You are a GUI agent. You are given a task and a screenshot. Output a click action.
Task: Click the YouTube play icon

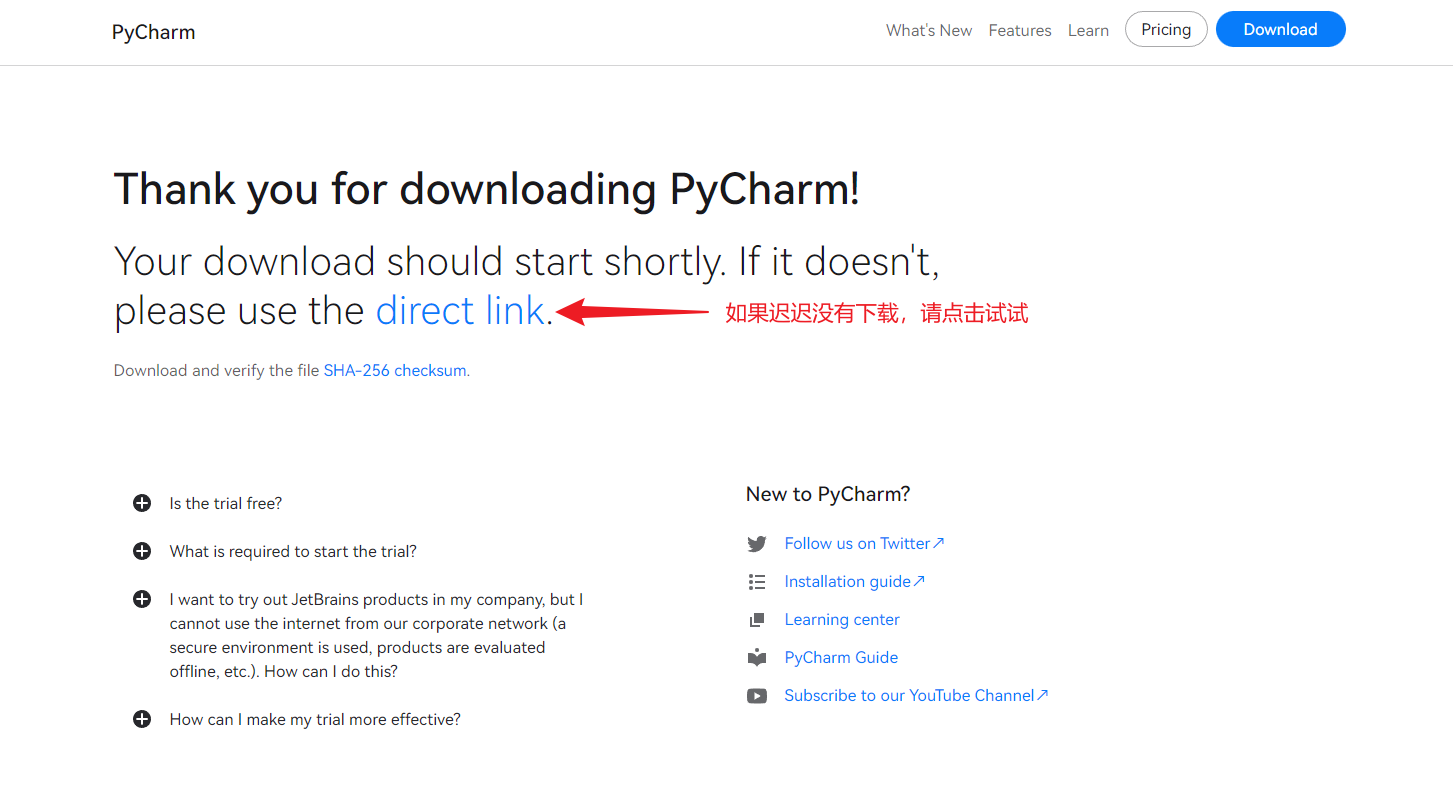pos(757,696)
